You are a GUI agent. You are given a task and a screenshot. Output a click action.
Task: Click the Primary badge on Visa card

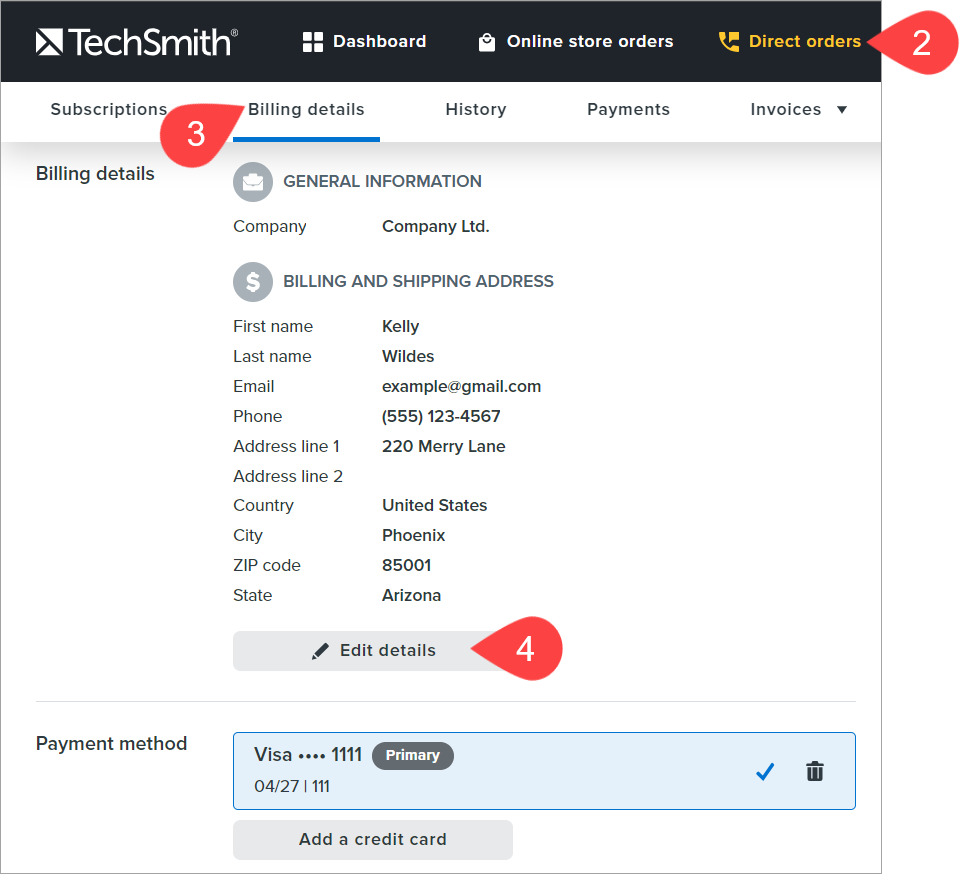[x=412, y=756]
